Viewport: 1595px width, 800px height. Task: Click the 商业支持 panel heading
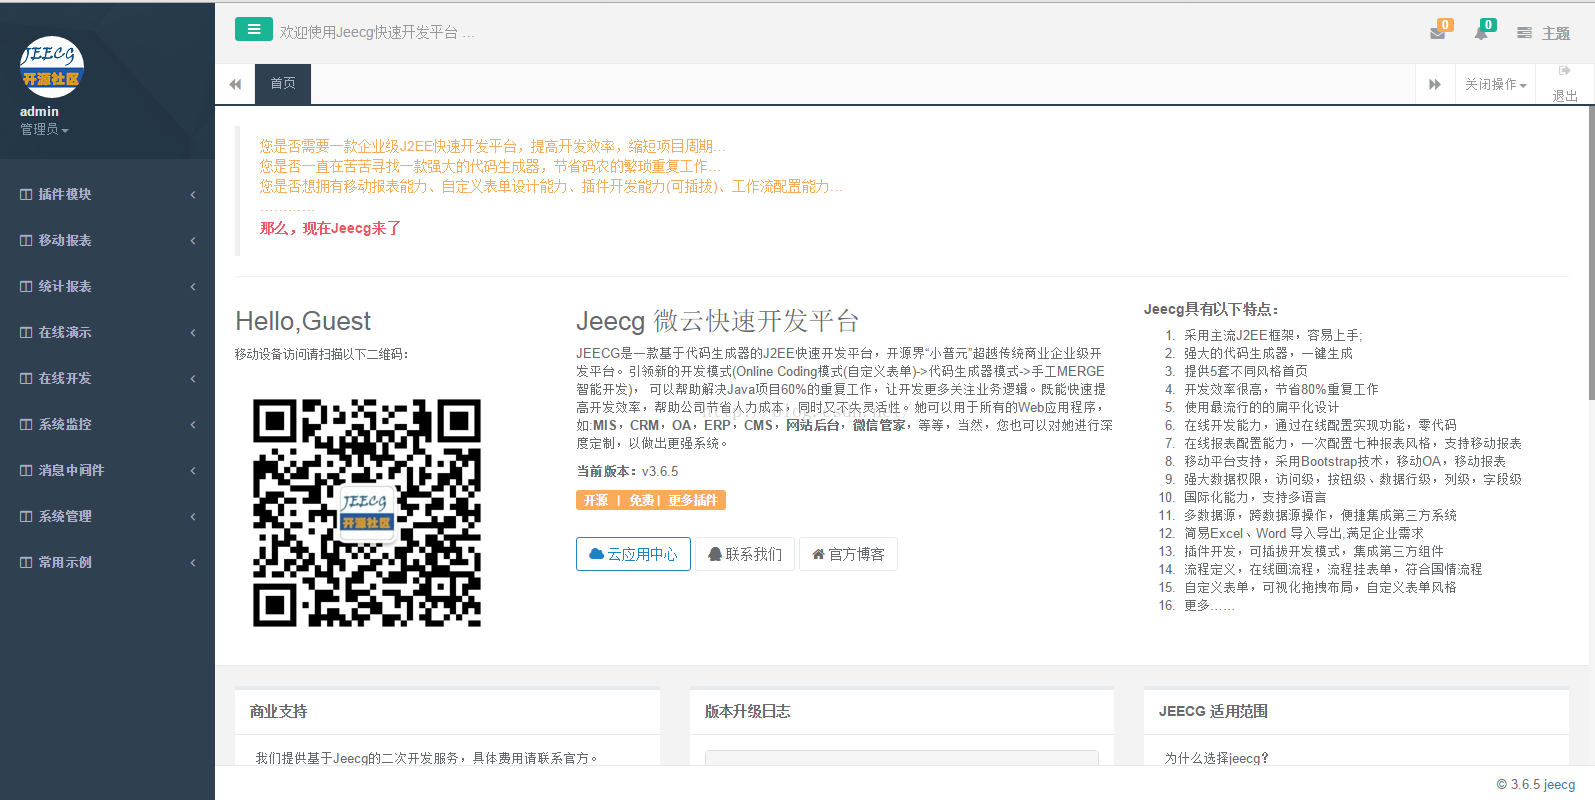pyautogui.click(x=279, y=711)
